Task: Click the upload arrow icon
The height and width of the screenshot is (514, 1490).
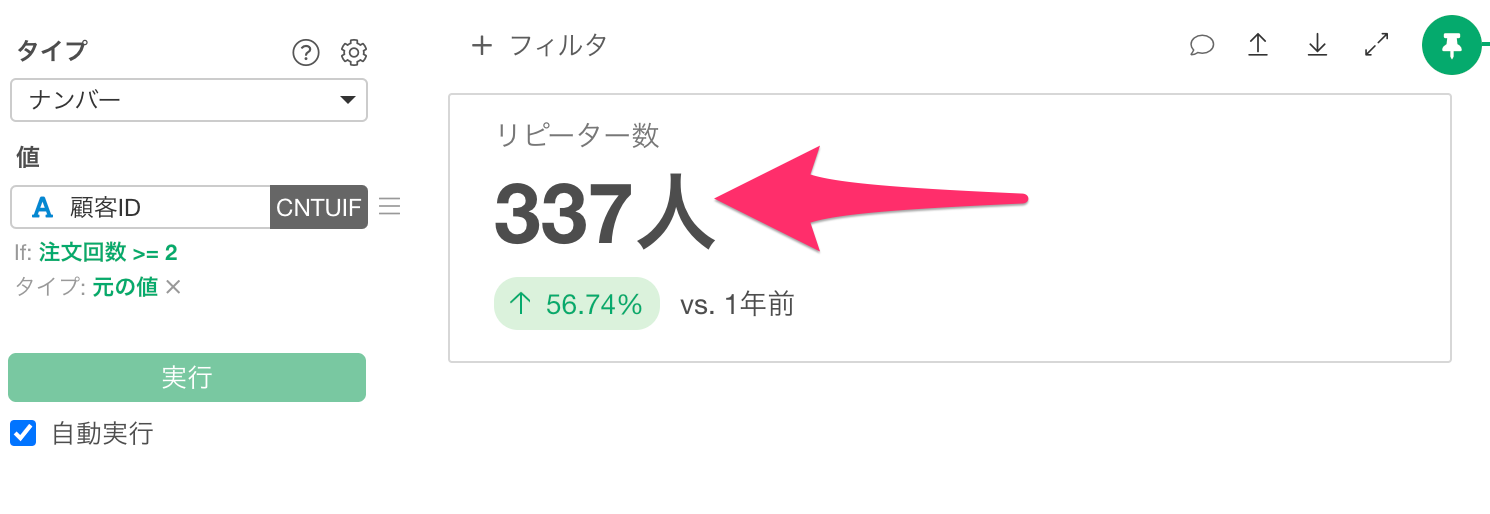Action: 1258,45
